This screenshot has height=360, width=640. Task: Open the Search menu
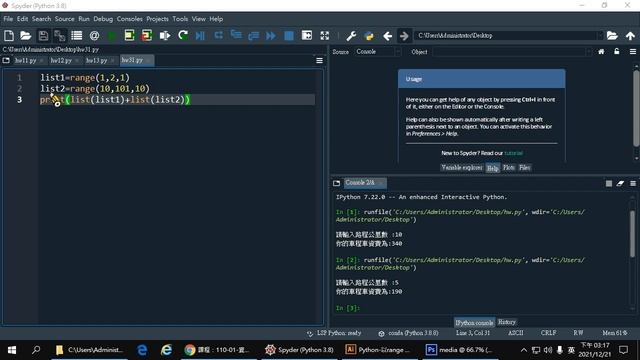pyautogui.click(x=41, y=19)
